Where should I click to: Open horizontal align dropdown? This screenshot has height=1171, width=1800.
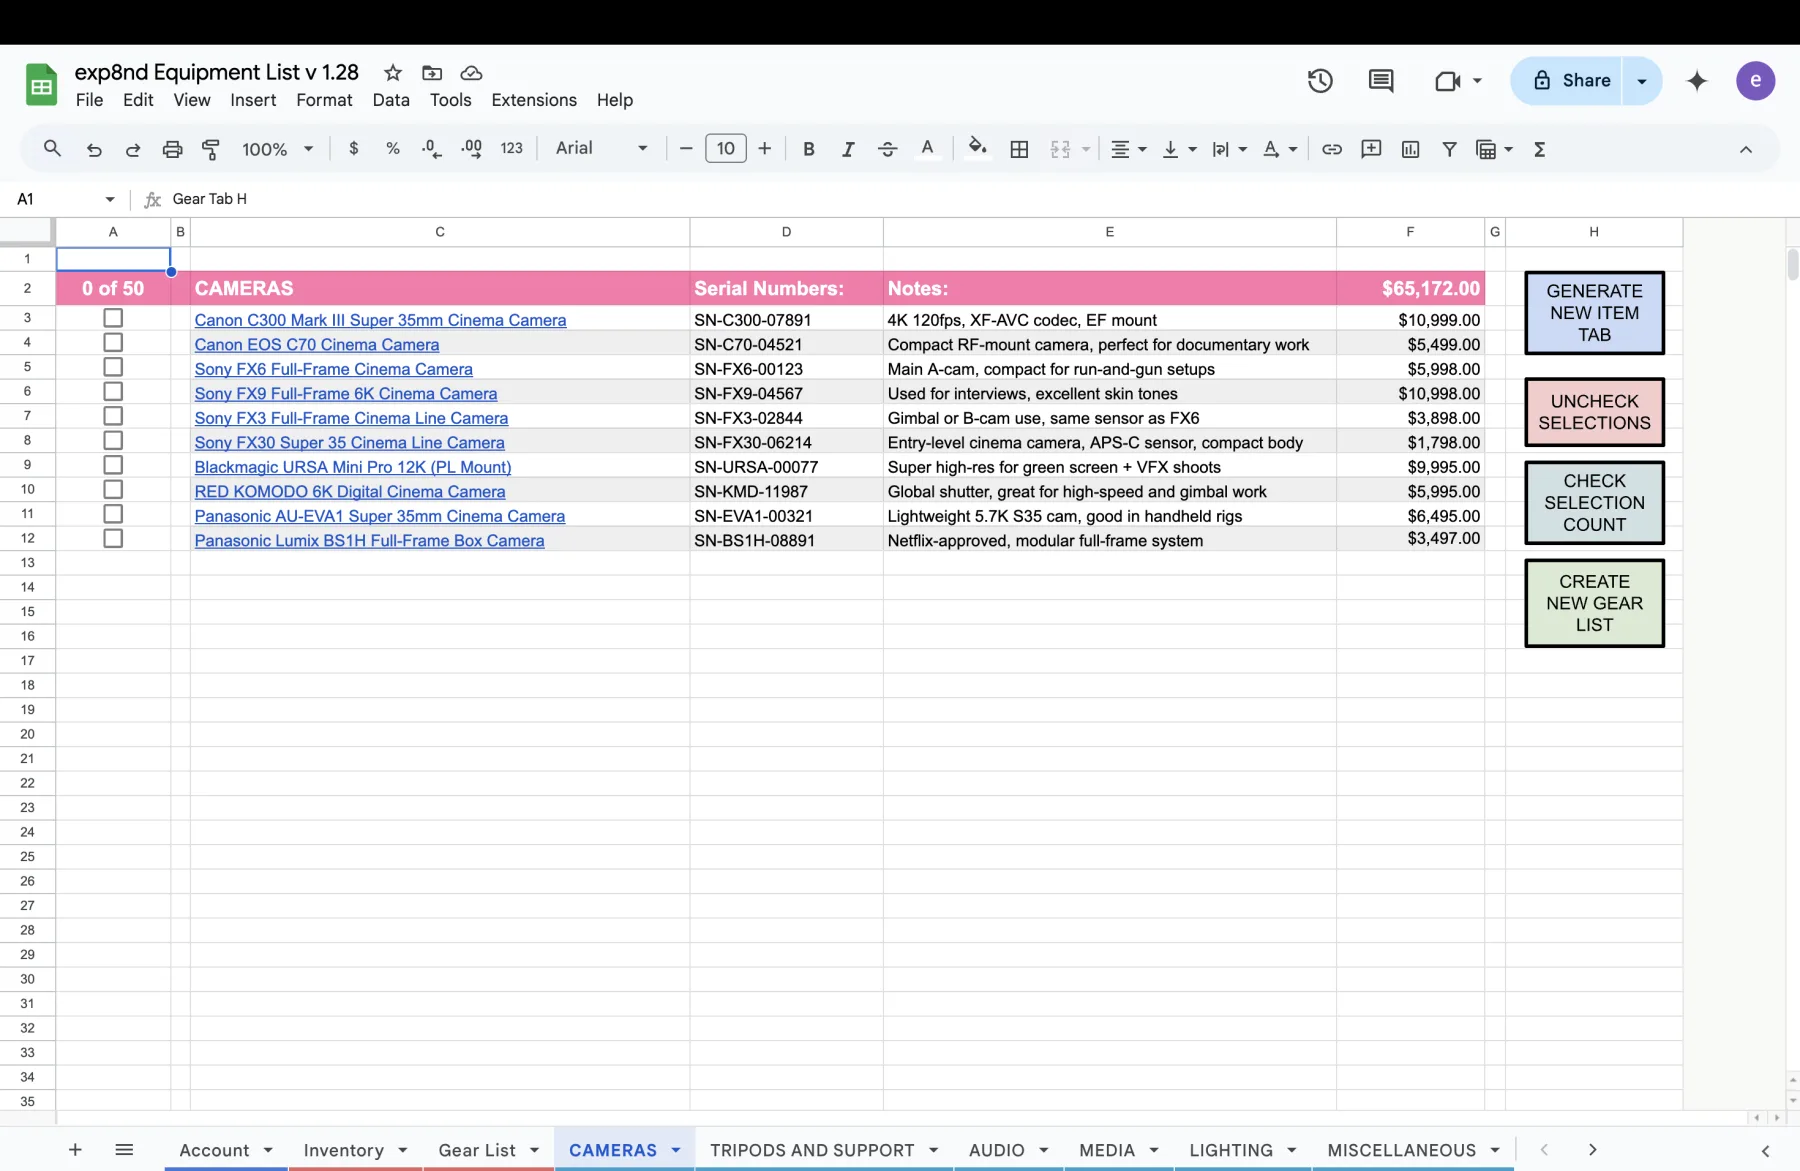(x=1129, y=149)
